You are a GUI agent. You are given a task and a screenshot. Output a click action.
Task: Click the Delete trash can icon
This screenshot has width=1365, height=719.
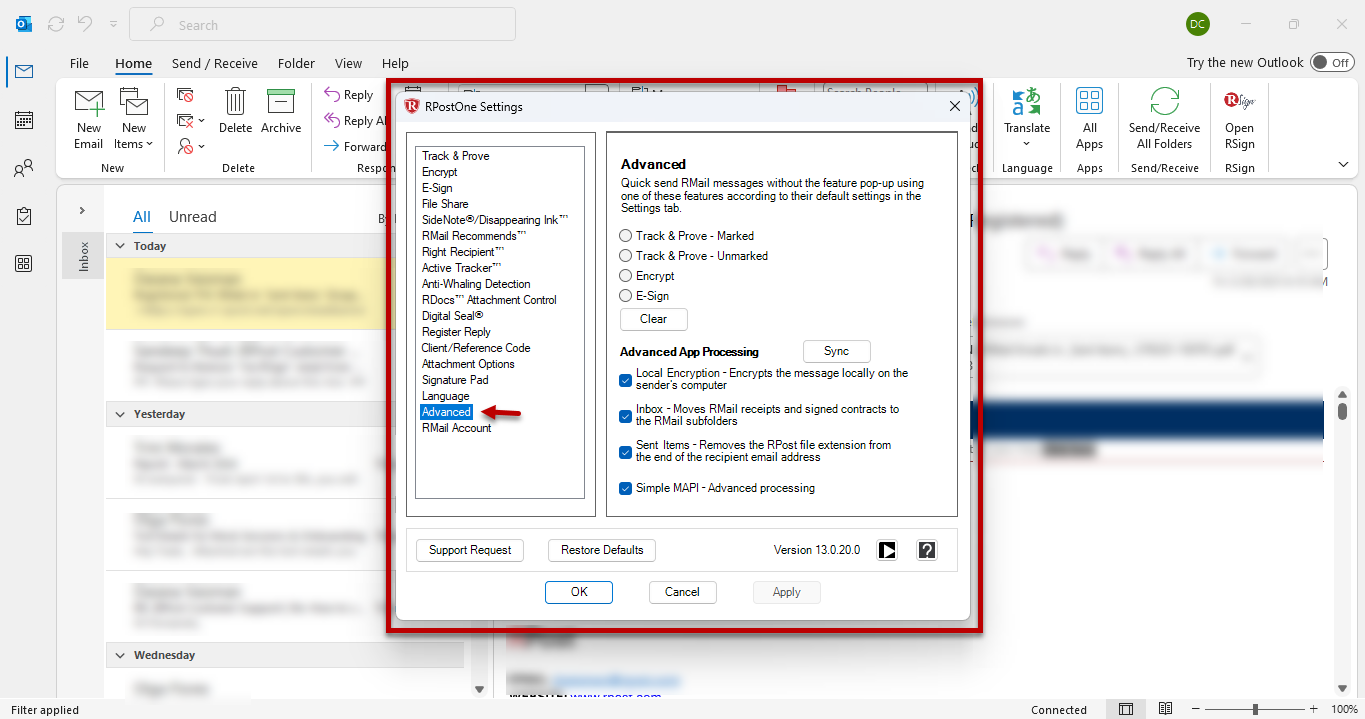235,103
